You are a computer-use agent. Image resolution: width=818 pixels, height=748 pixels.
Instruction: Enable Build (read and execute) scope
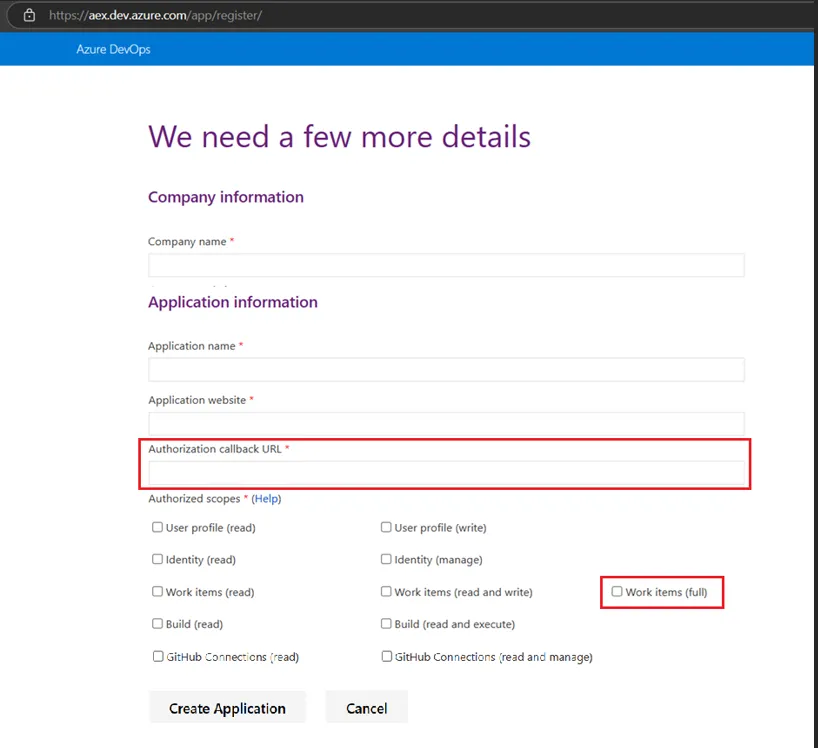pyautogui.click(x=385, y=624)
